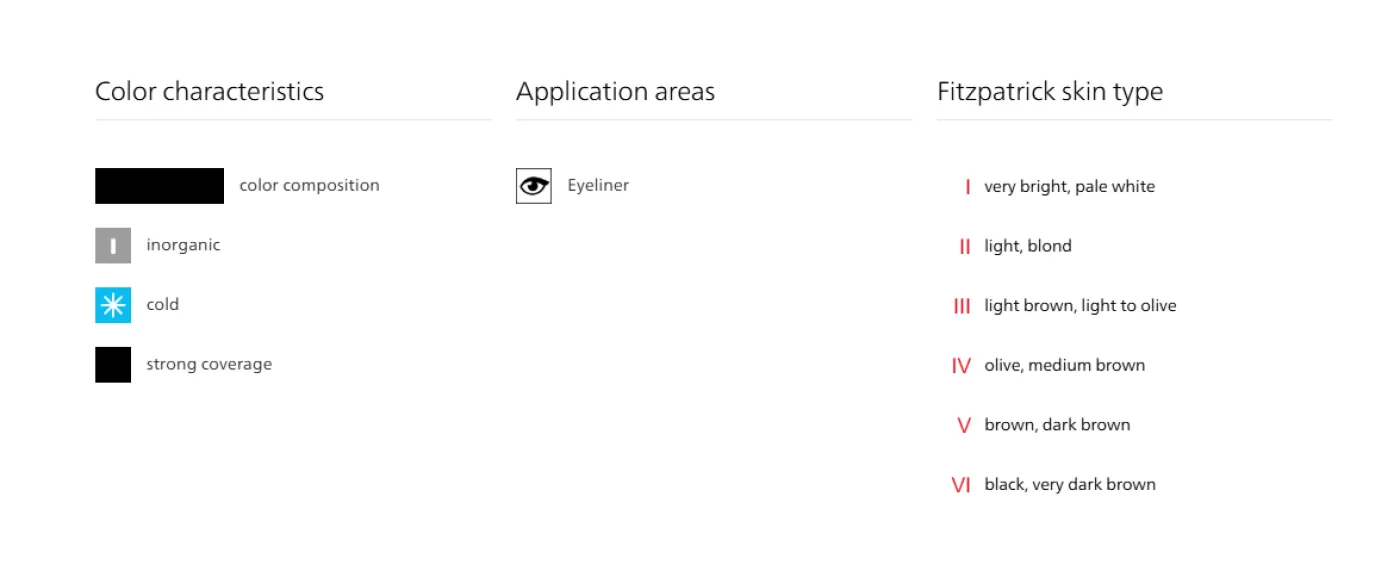Viewport: 1400px width, 571px height.
Task: Click the red Fitzpatrick type IV numeral
Action: 961,366
